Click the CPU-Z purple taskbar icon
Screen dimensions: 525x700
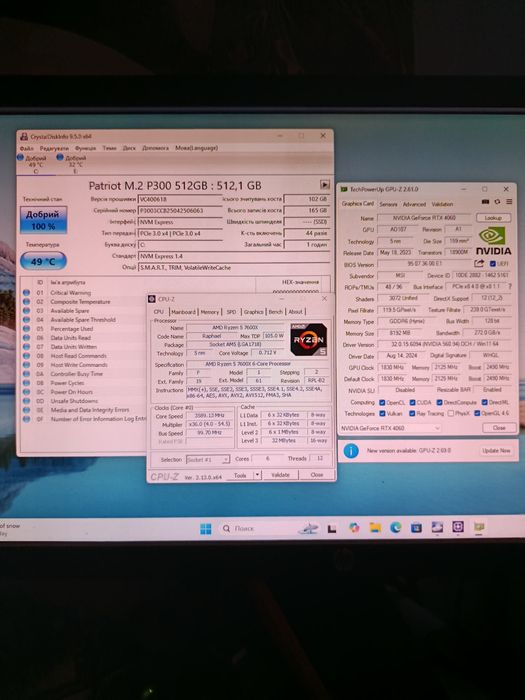coord(458,527)
